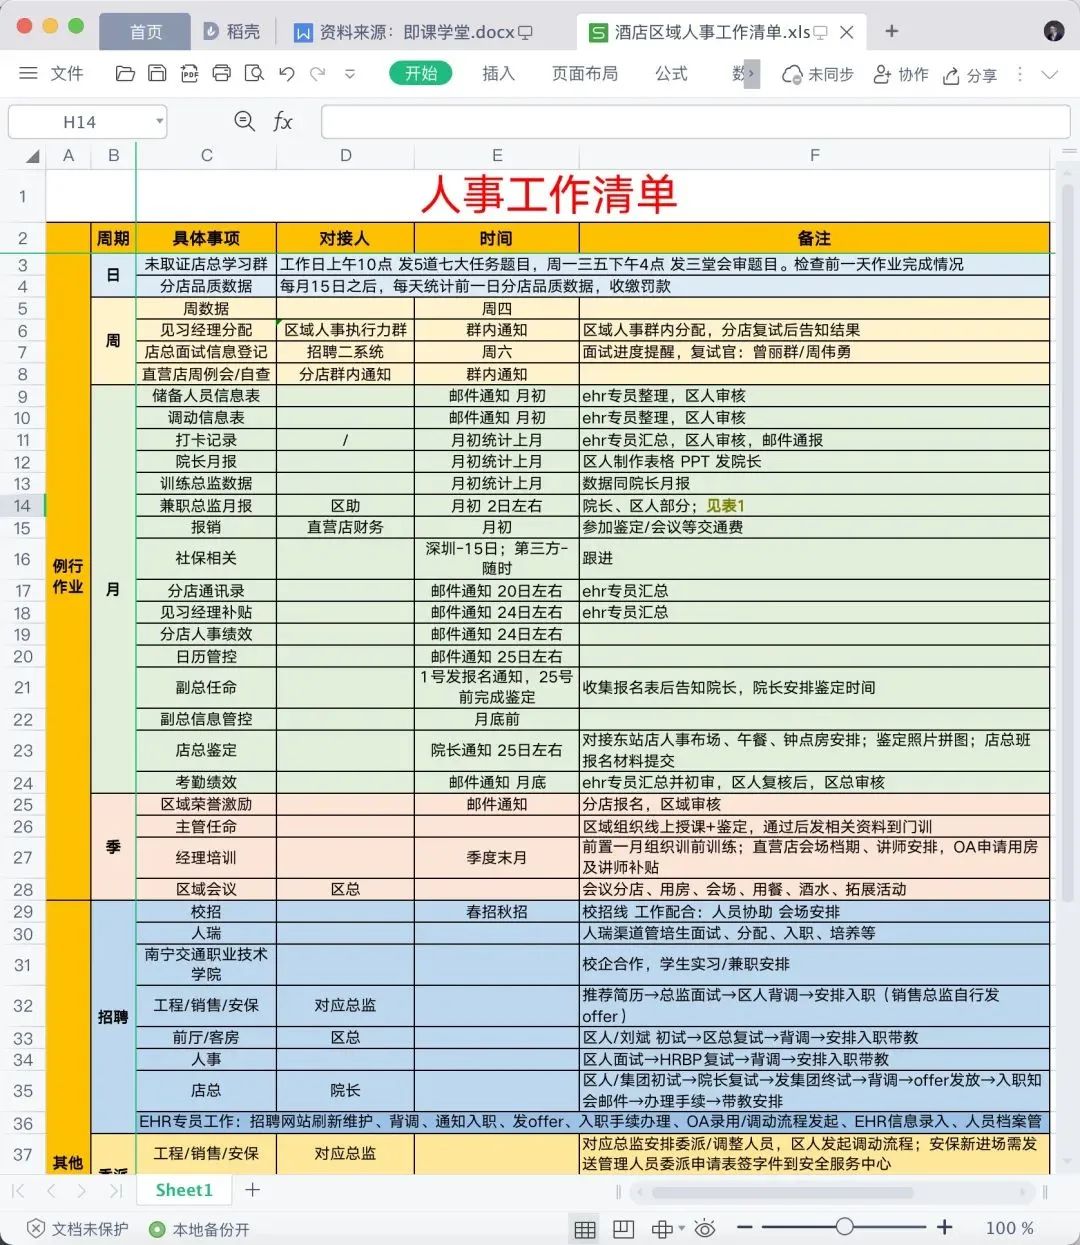Click the 对接人 header cell
1080x1245 pixels.
[x=345, y=238]
